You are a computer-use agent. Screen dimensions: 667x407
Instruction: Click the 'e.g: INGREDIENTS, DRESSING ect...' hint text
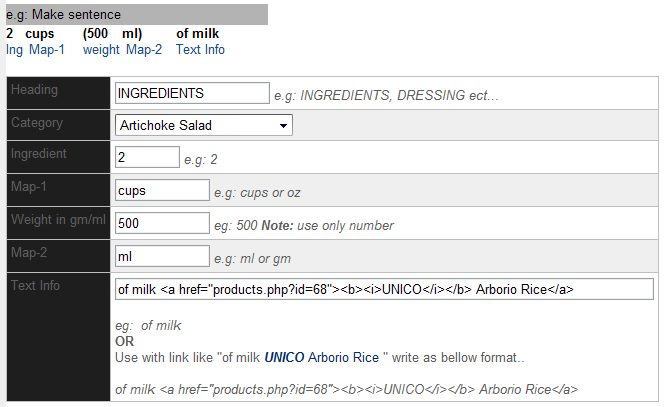coord(385,96)
